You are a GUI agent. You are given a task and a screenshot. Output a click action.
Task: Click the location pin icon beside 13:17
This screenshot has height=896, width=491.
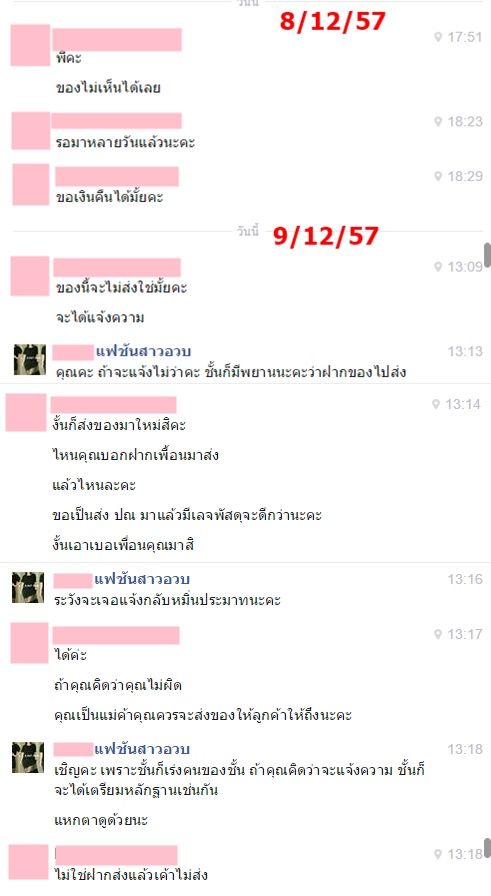pos(438,634)
